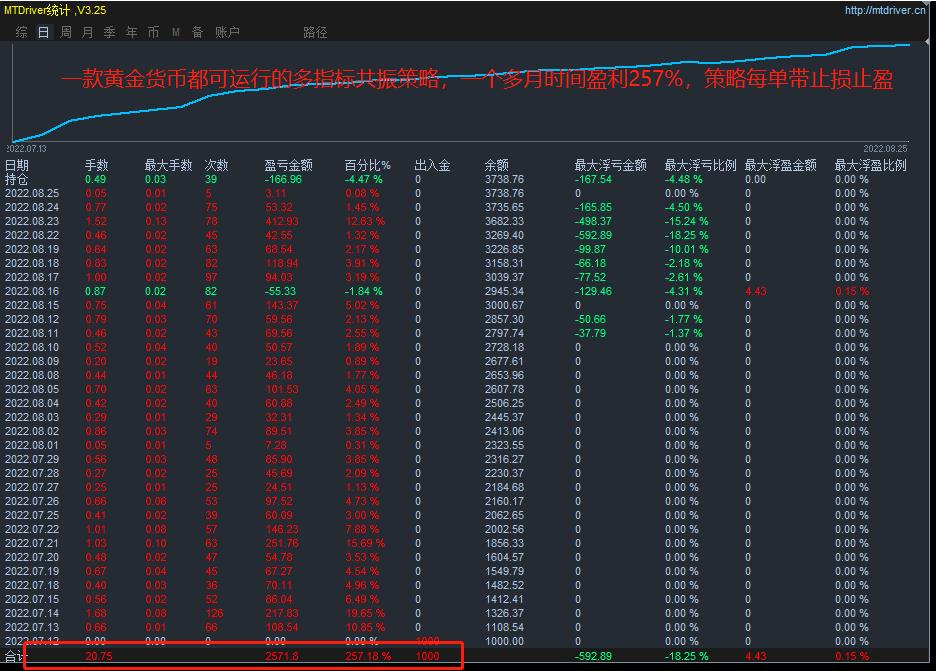Click the 日期 column header
Viewport: 936px width, 671px height.
pyautogui.click(x=17, y=165)
